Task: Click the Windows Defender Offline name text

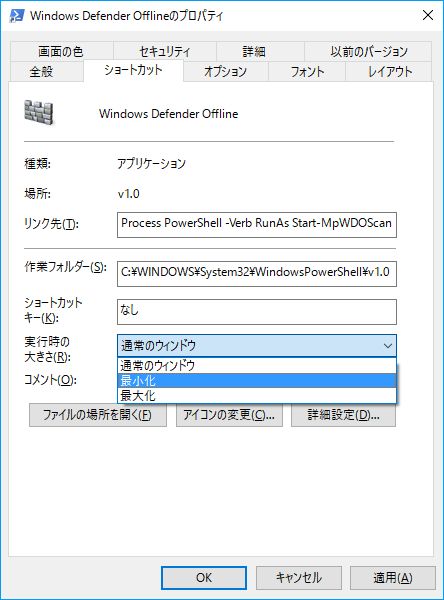Action: coord(168,114)
